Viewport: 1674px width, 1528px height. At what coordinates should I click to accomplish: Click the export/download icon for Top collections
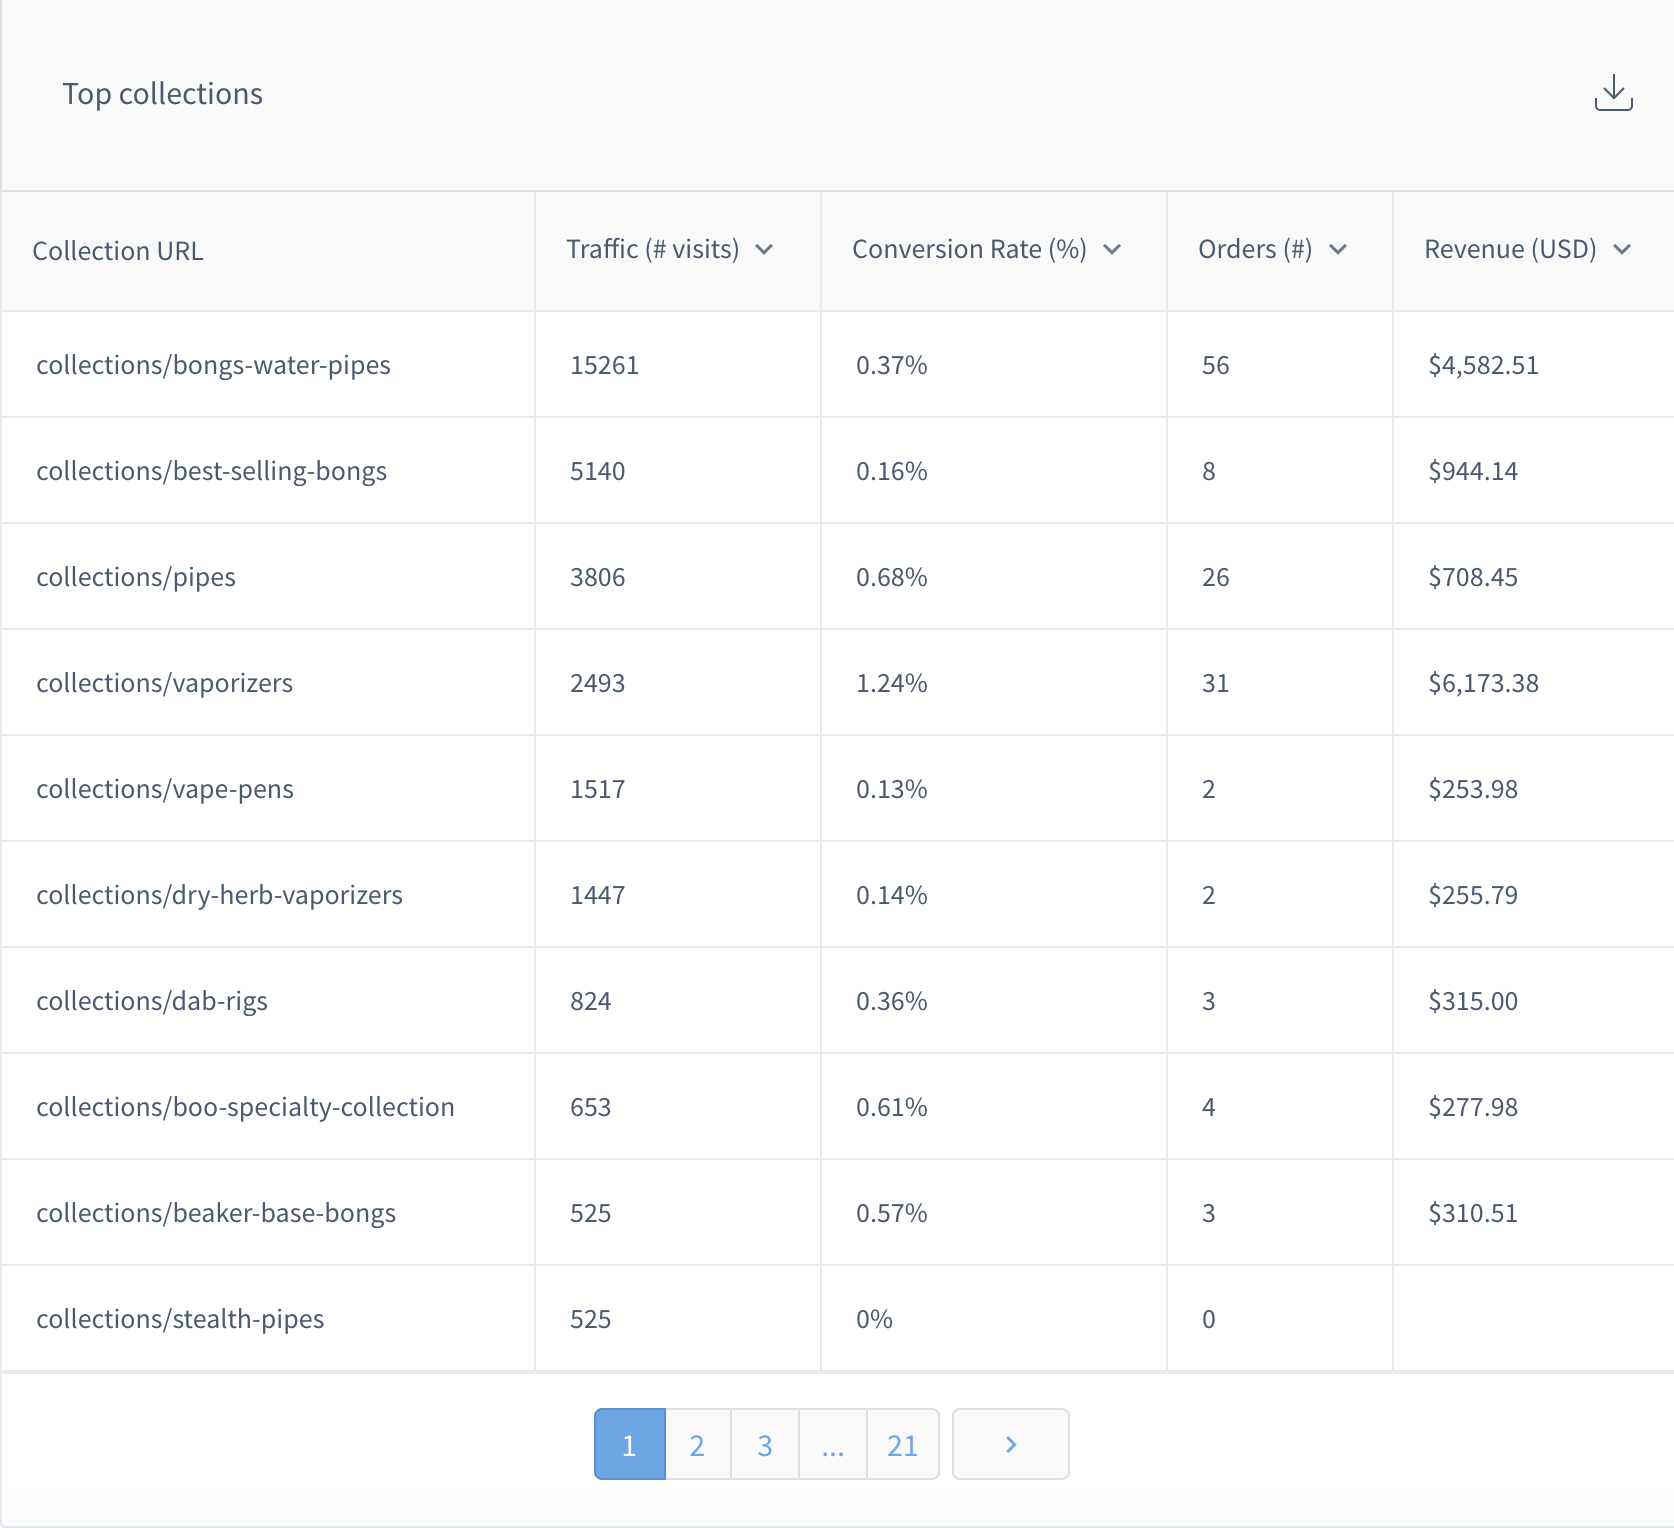[1613, 95]
